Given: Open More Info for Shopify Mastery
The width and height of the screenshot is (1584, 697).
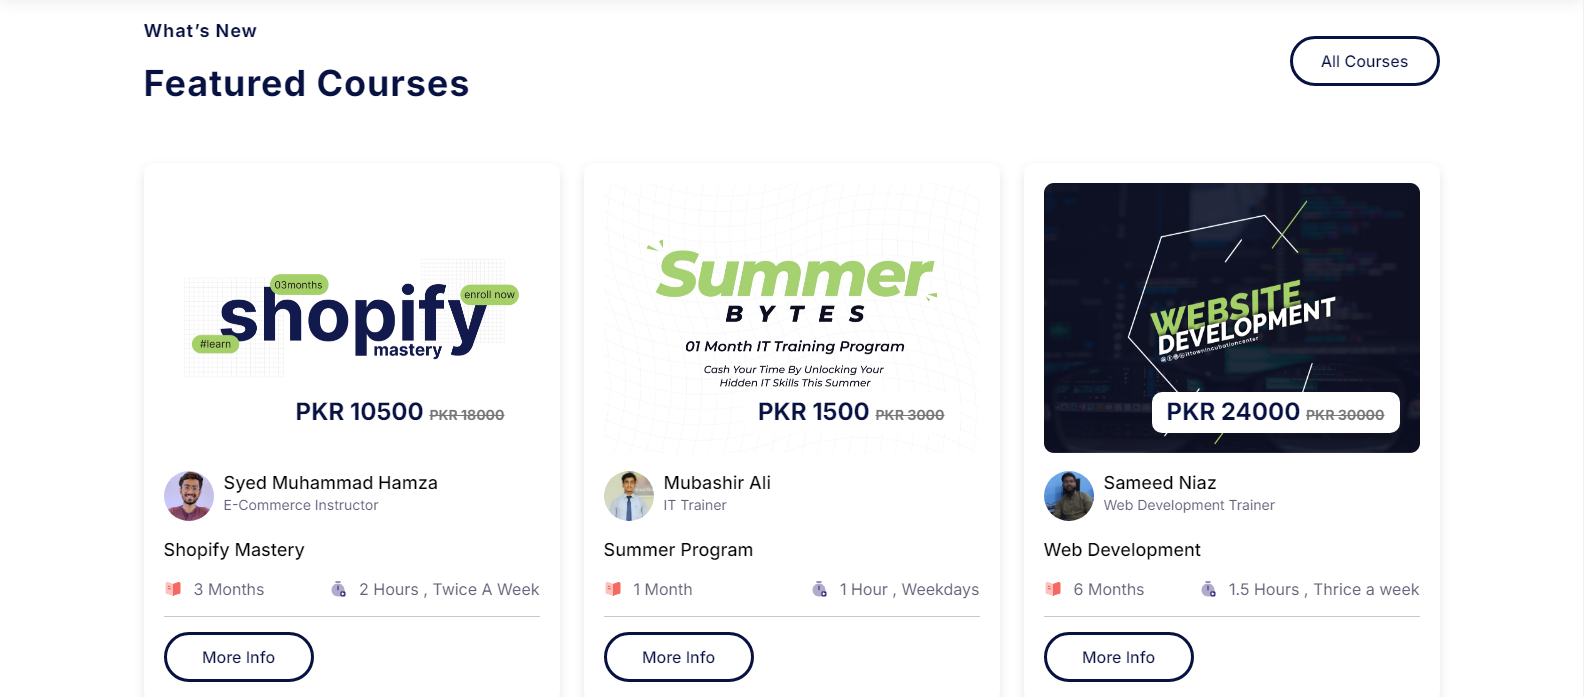Looking at the screenshot, I should pyautogui.click(x=238, y=657).
